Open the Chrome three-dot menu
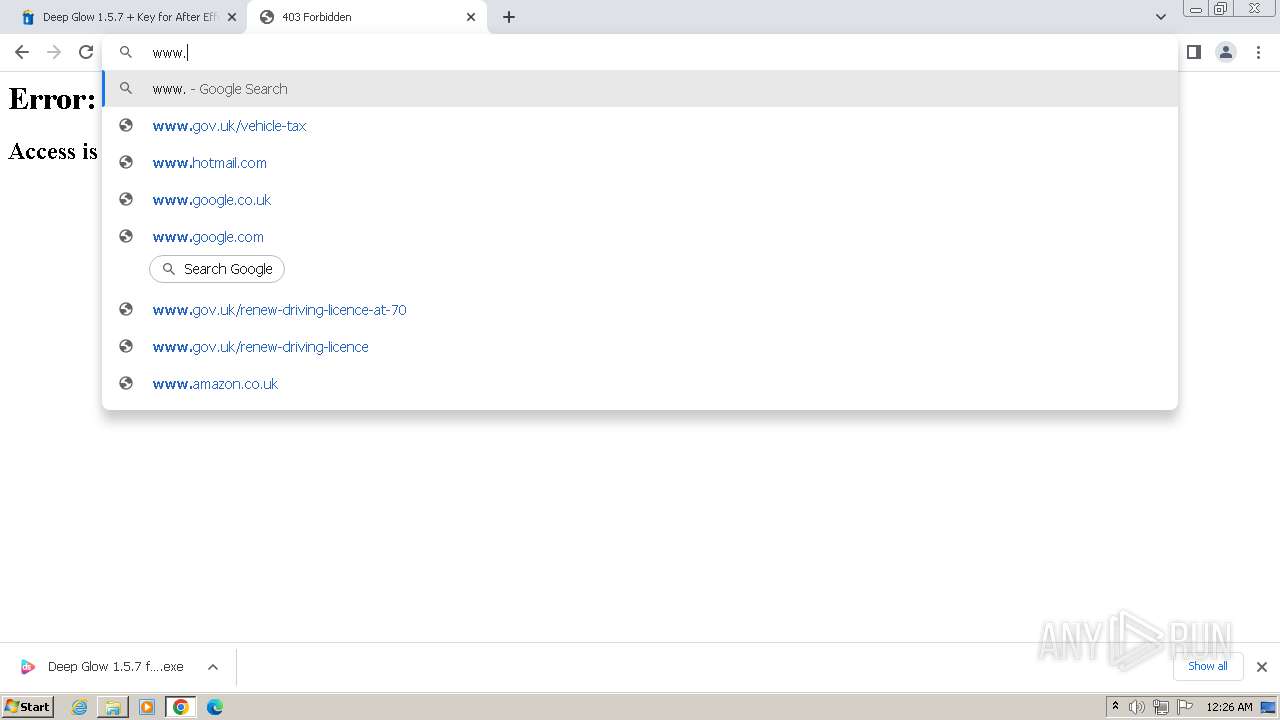The width and height of the screenshot is (1280, 720). (x=1258, y=52)
